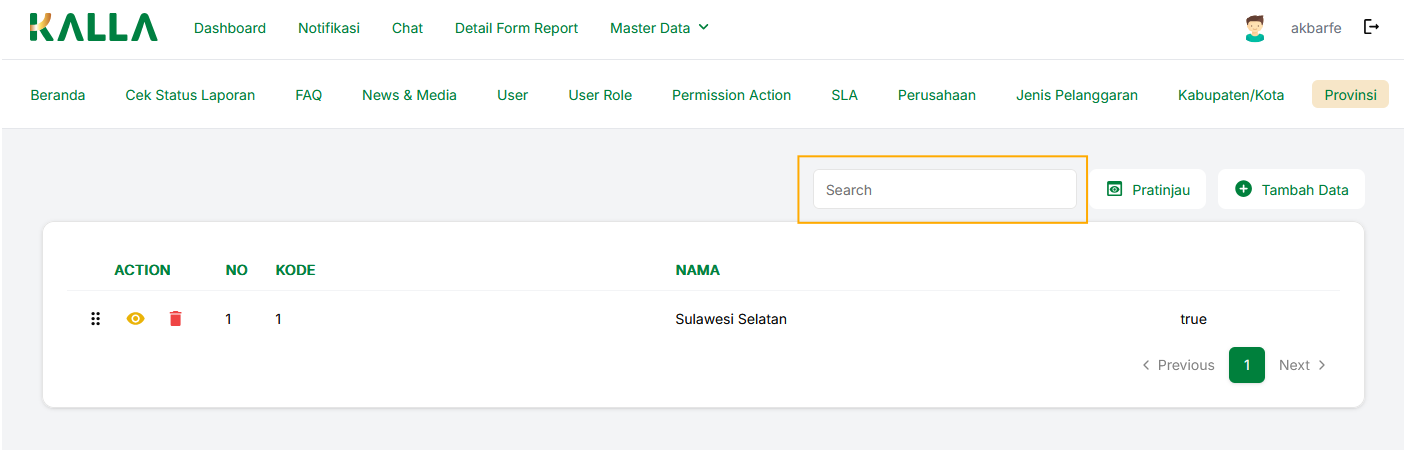Open the Chat menu item
This screenshot has height=450, width=1404.
(x=407, y=28)
